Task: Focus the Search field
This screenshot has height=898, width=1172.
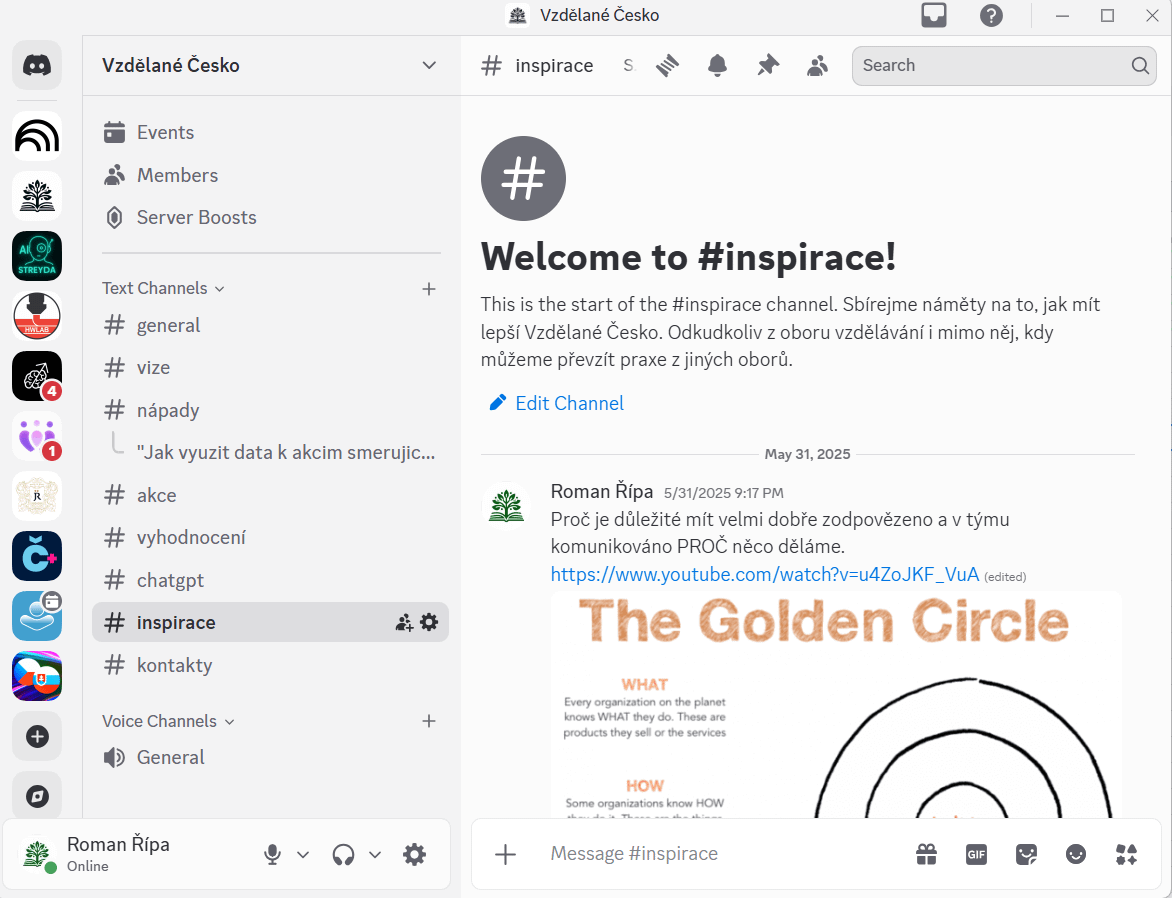Action: pos(1004,66)
